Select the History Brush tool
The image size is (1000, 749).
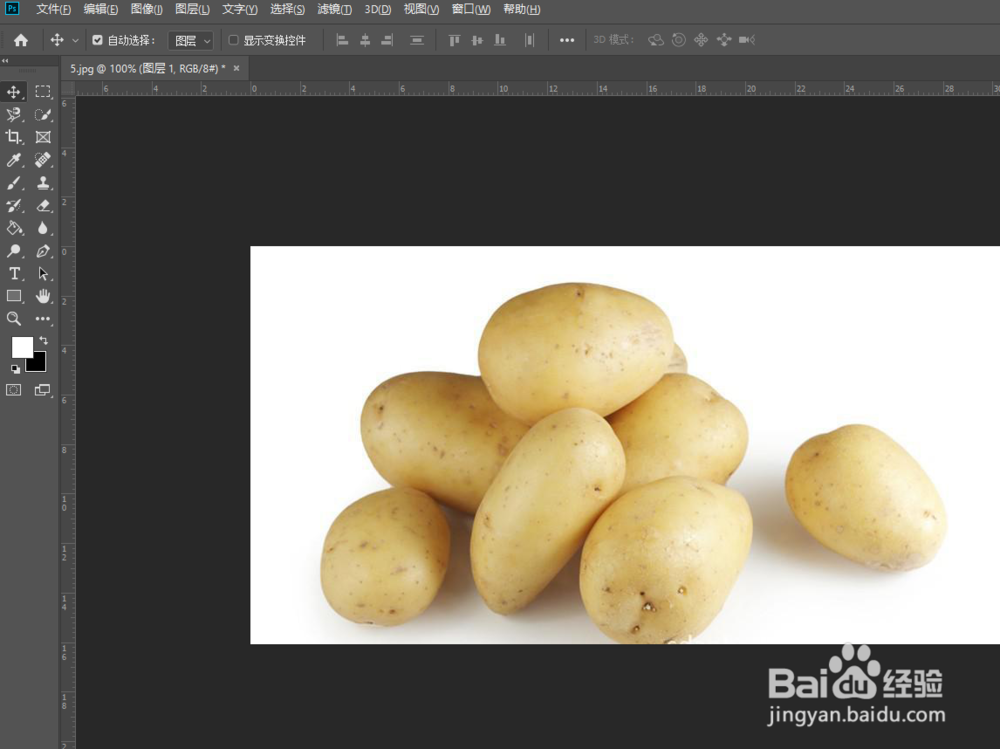(x=13, y=205)
